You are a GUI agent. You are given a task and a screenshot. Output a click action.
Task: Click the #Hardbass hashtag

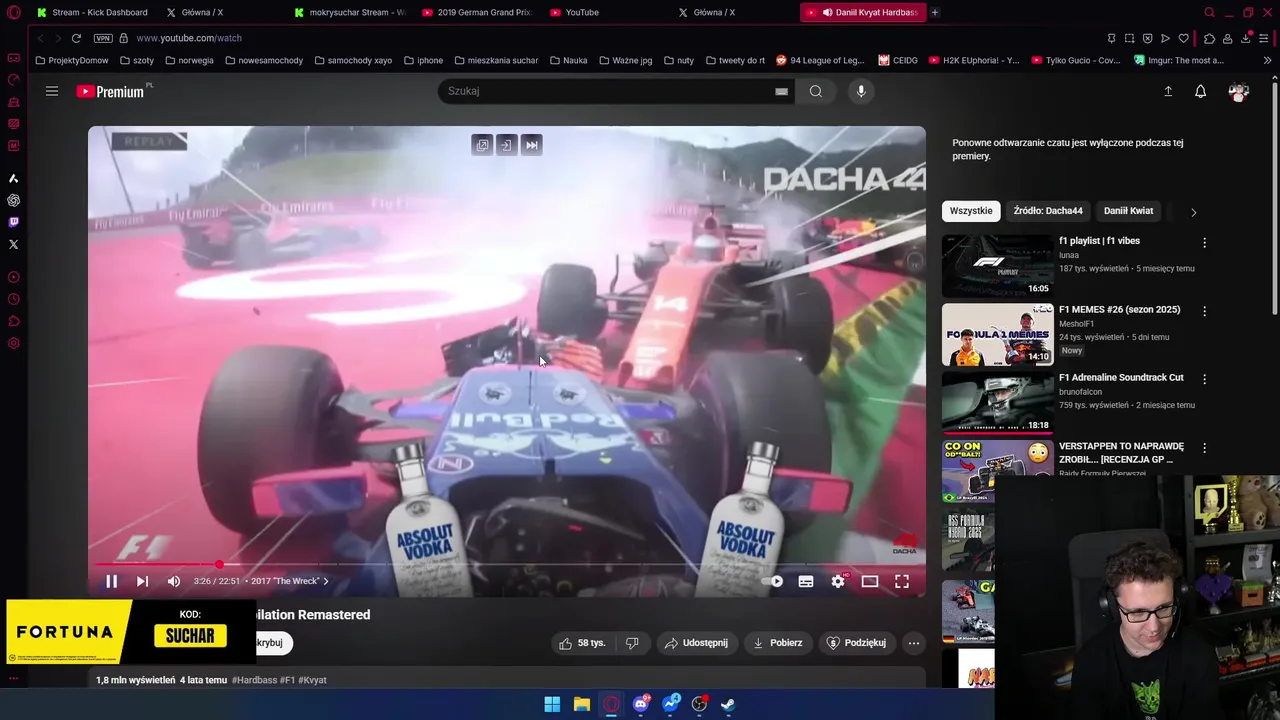[254, 680]
